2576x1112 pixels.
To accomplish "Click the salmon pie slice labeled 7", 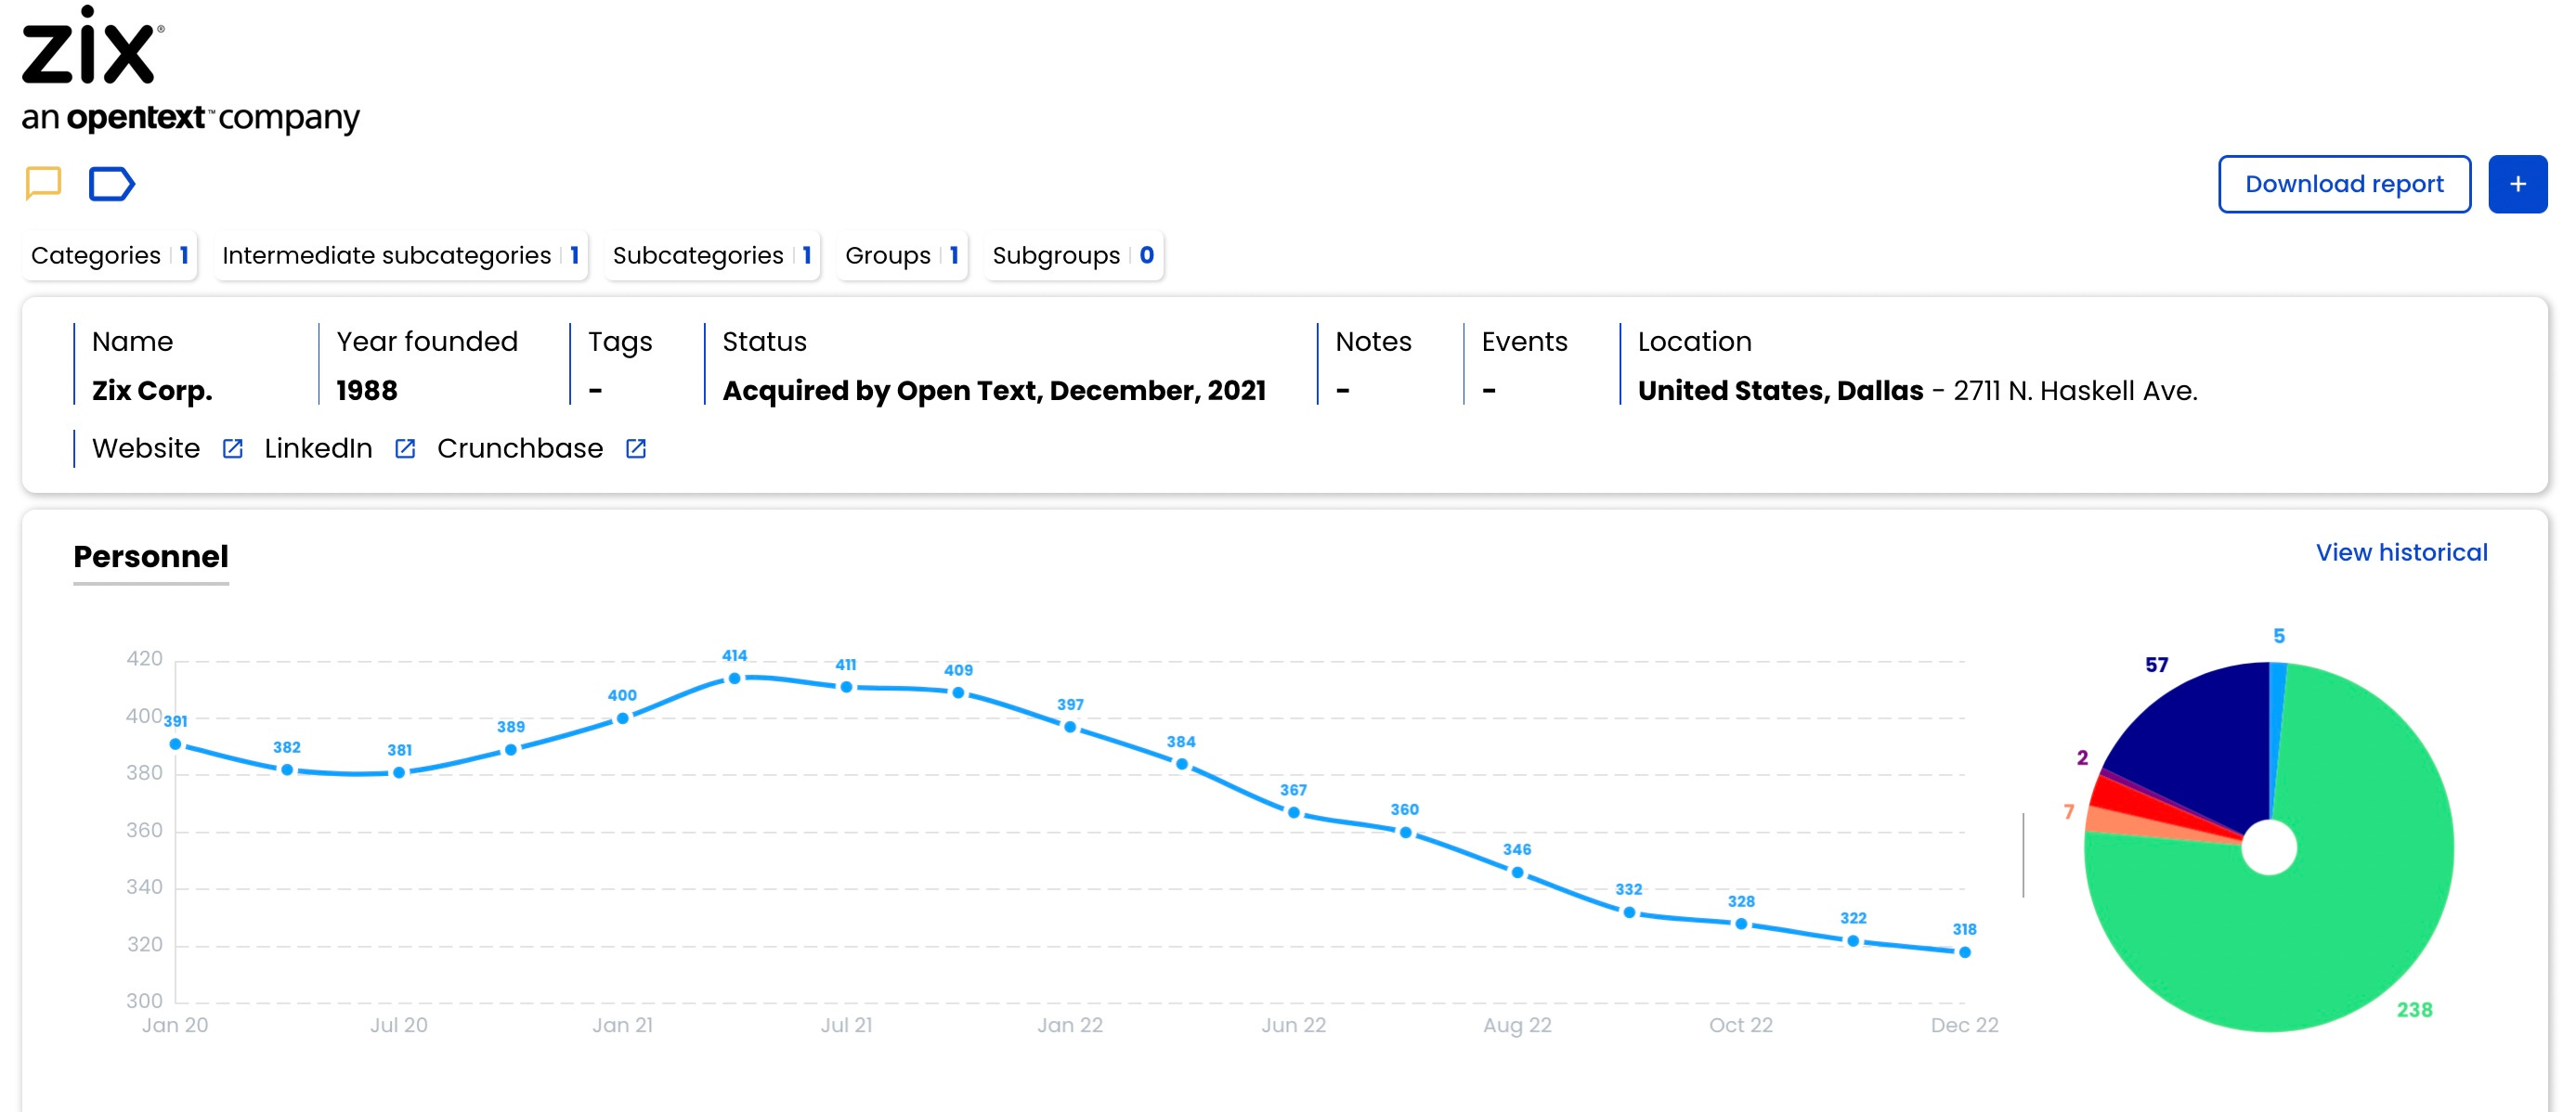I will click(x=2130, y=824).
